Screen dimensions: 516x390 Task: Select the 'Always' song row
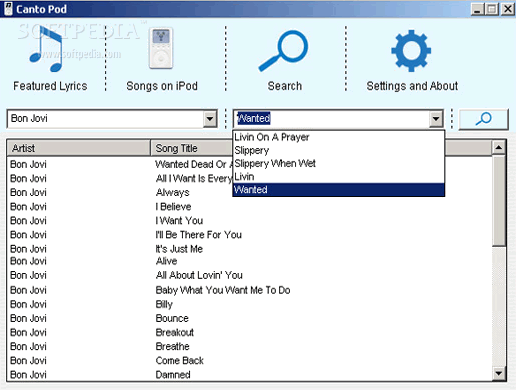tap(249, 192)
